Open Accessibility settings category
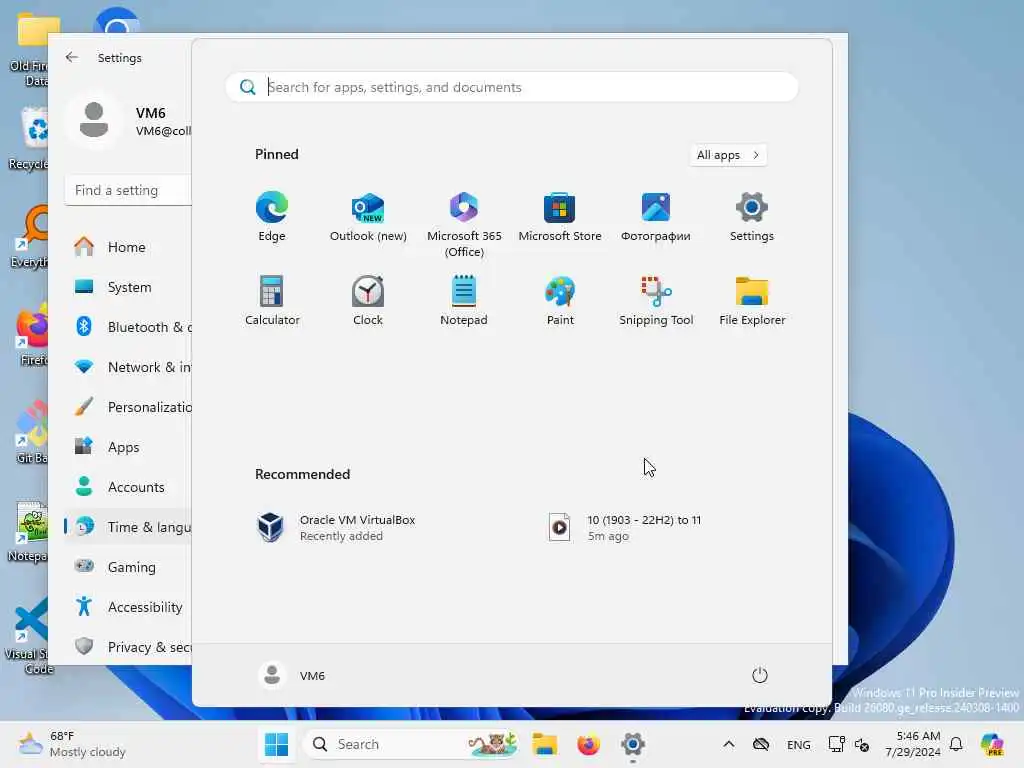Image resolution: width=1024 pixels, height=768 pixels. click(x=128, y=607)
